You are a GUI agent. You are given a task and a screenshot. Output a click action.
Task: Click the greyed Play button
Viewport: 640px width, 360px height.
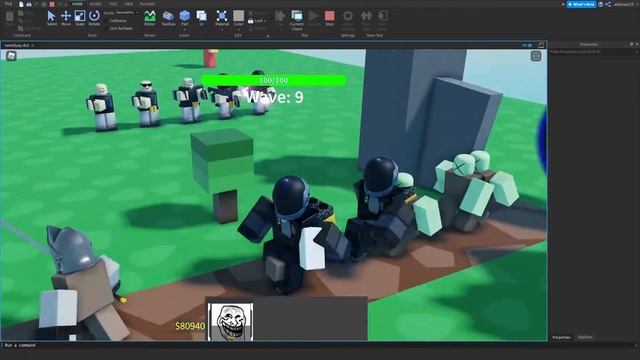point(280,18)
